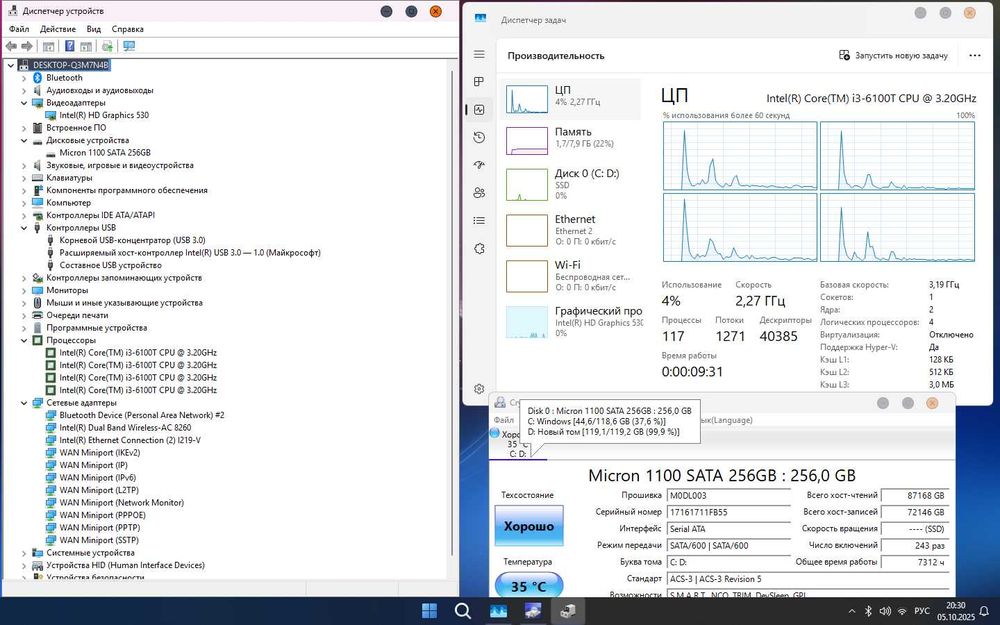Open Task Manager hamburger navigation menu
The image size is (1000, 625).
[x=480, y=55]
